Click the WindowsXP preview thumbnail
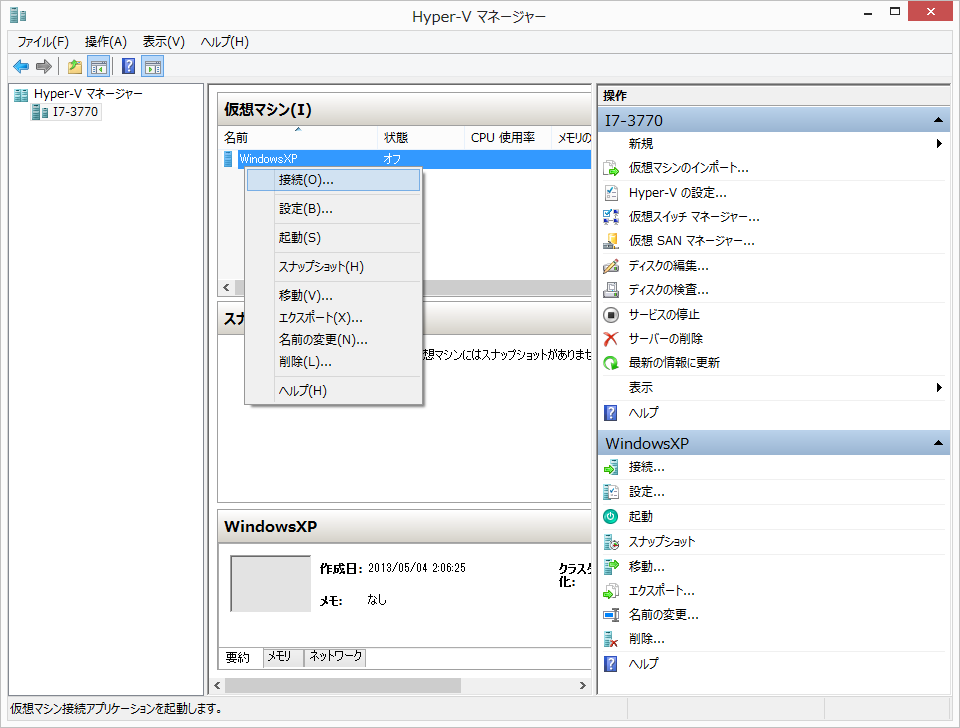 pos(271,584)
